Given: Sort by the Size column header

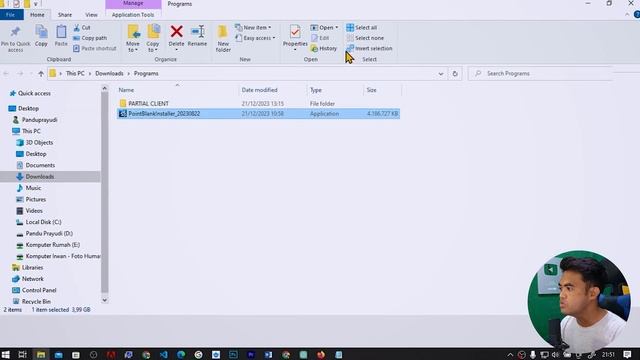Looking at the screenshot, I should [x=371, y=90].
